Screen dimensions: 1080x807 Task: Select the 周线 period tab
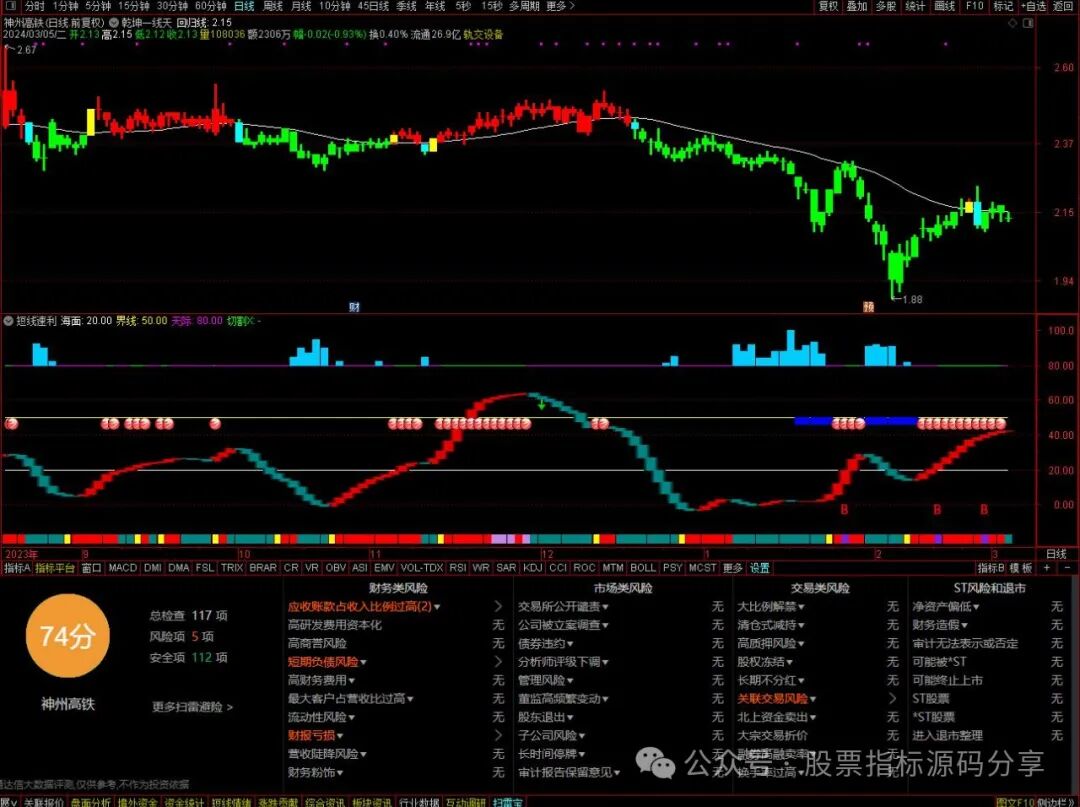[273, 6]
